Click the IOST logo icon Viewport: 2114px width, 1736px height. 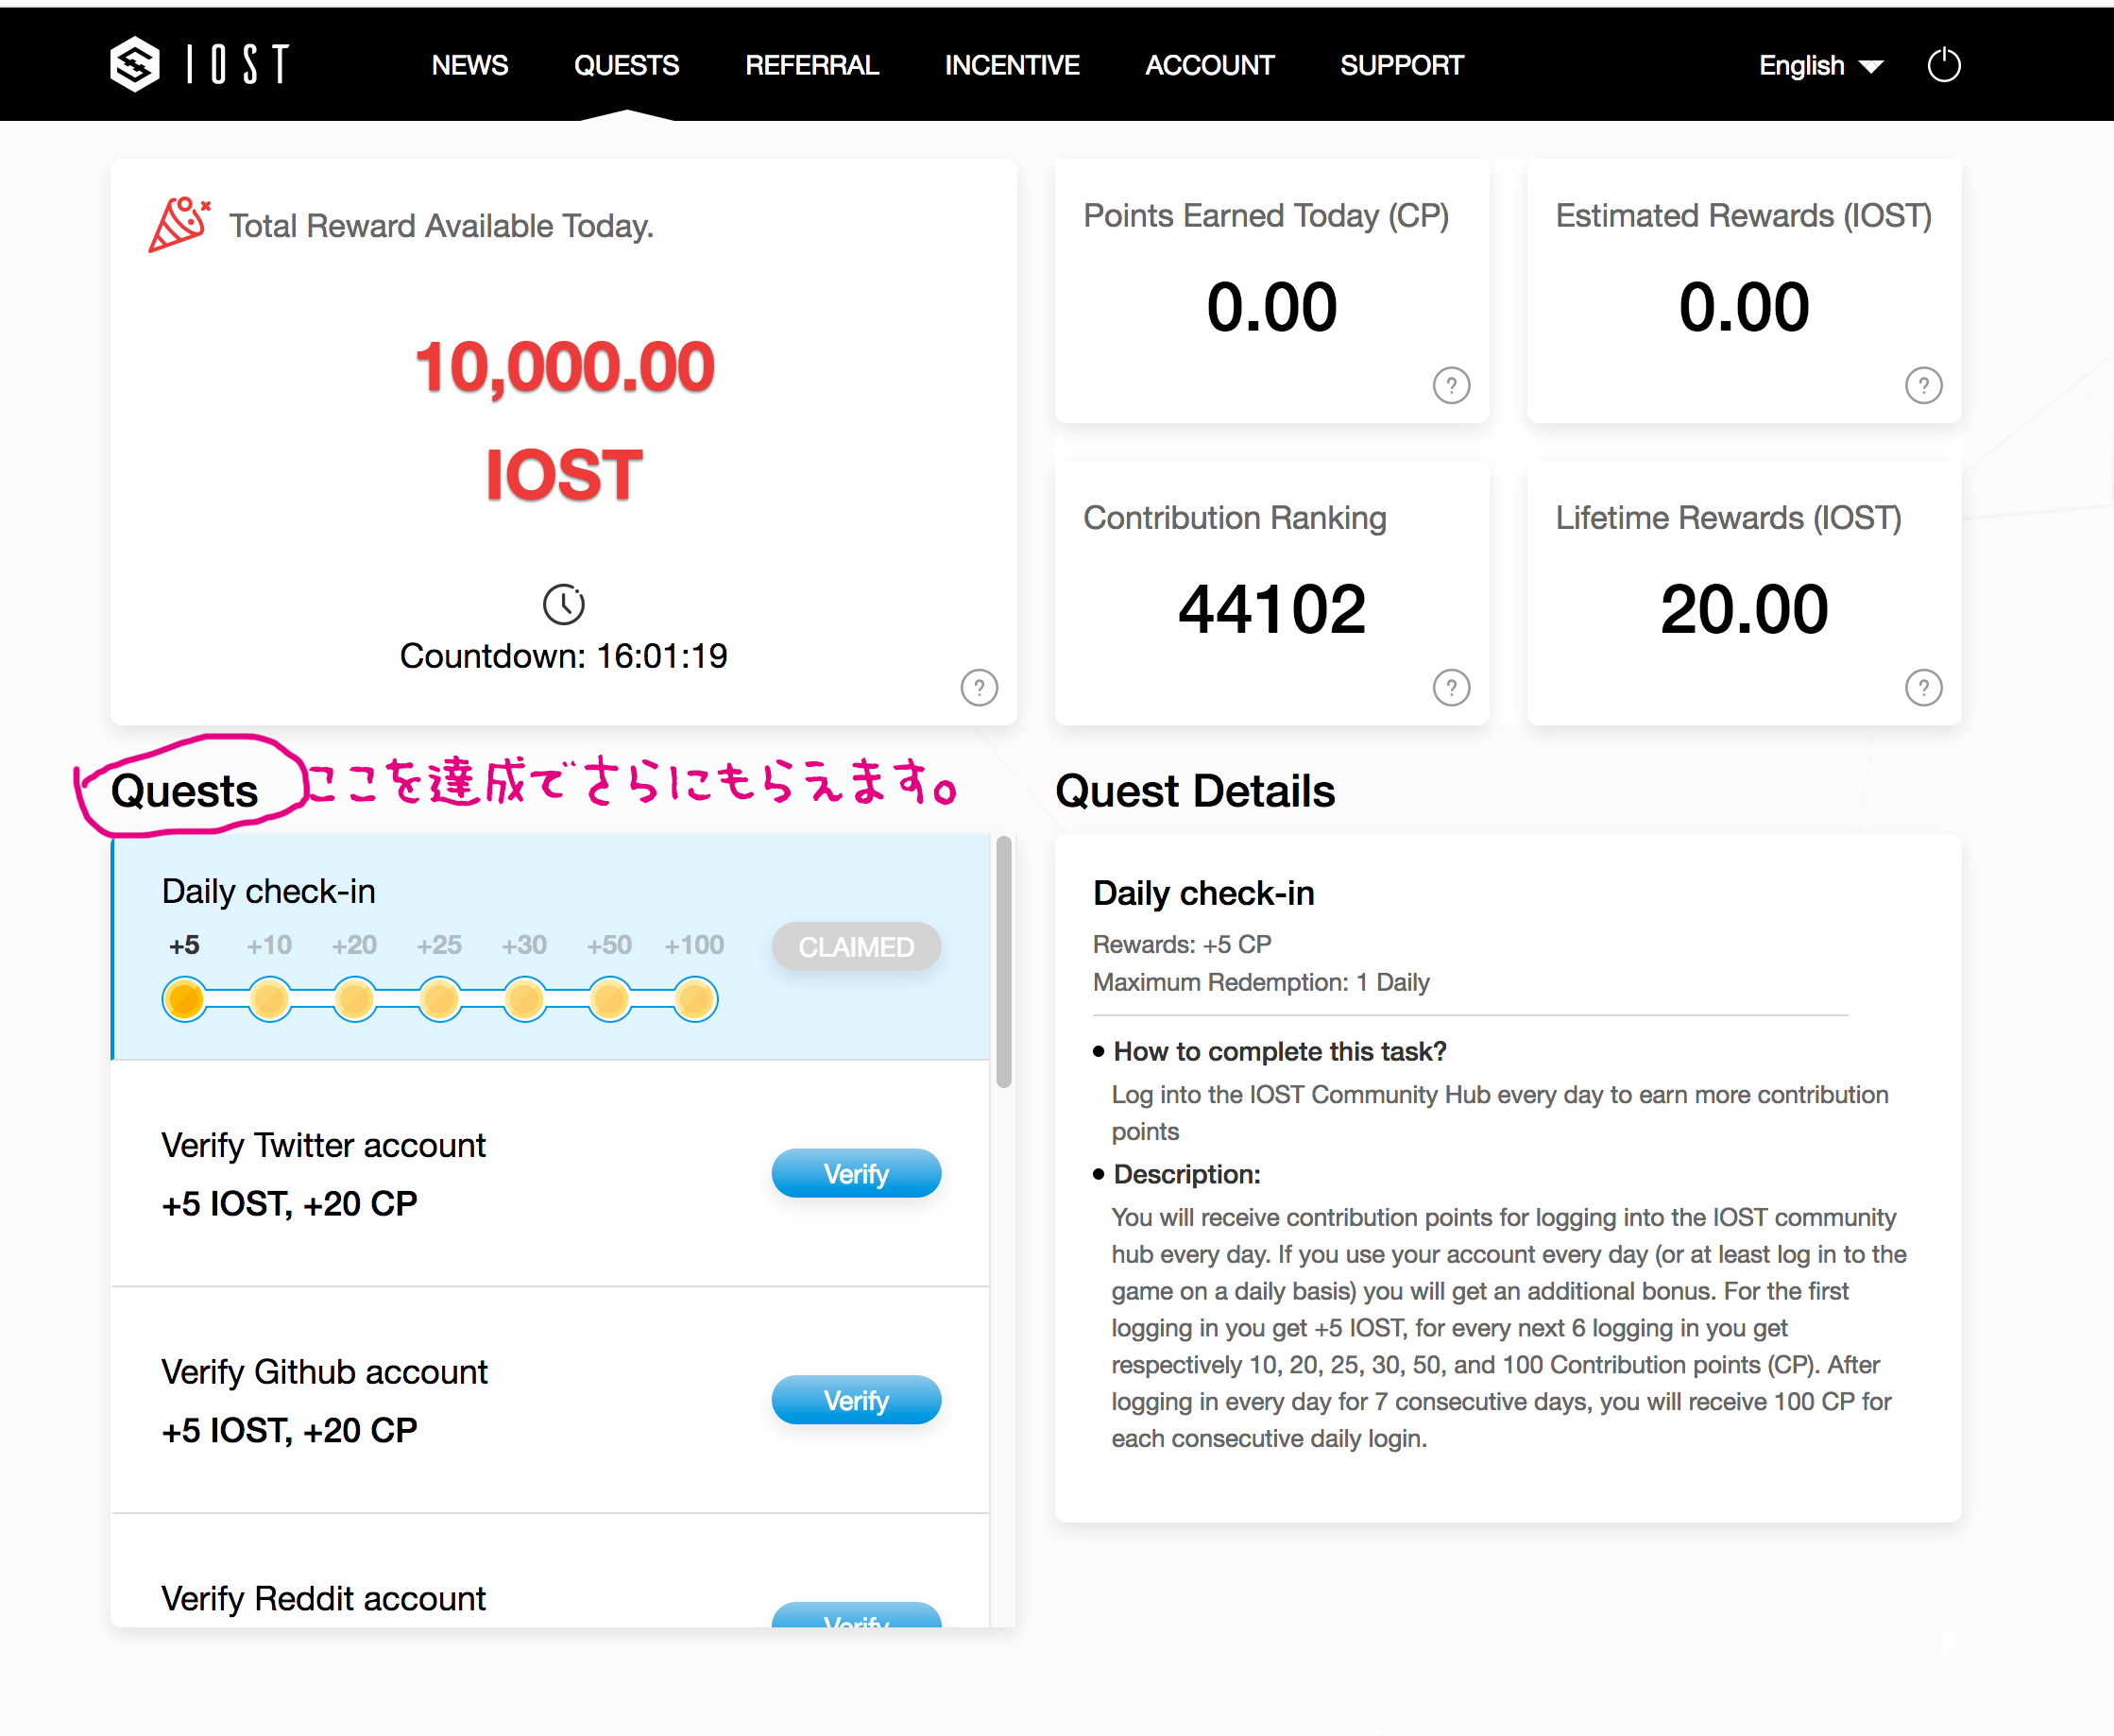[x=135, y=65]
